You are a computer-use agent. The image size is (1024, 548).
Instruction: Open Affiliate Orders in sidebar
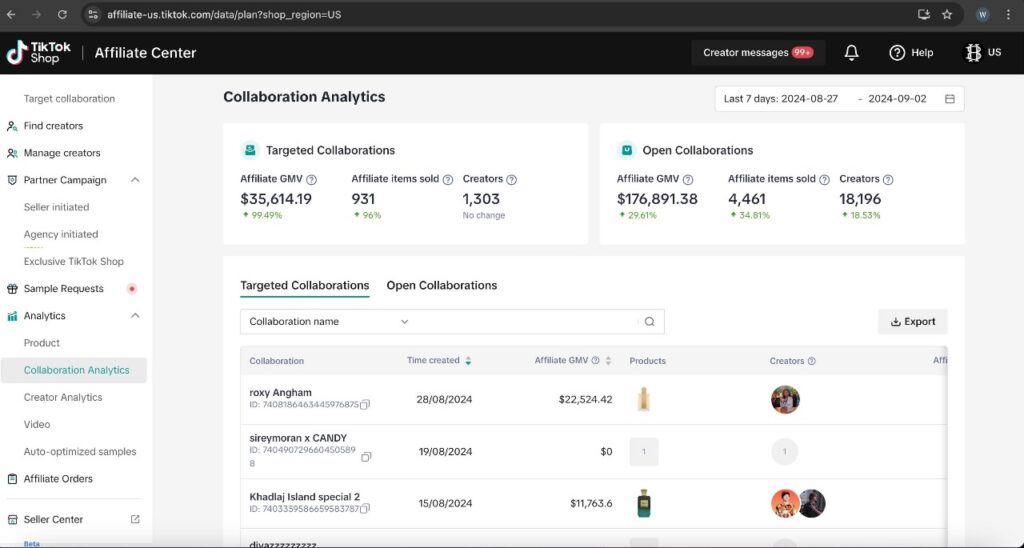point(58,479)
